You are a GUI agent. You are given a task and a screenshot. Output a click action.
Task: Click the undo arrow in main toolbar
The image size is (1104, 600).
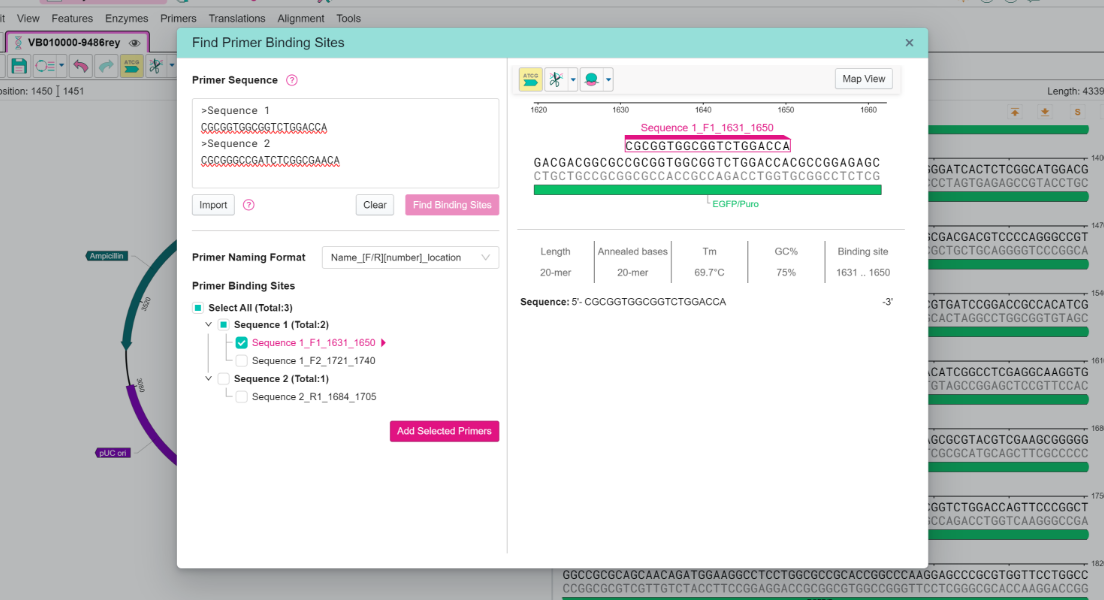(x=81, y=66)
